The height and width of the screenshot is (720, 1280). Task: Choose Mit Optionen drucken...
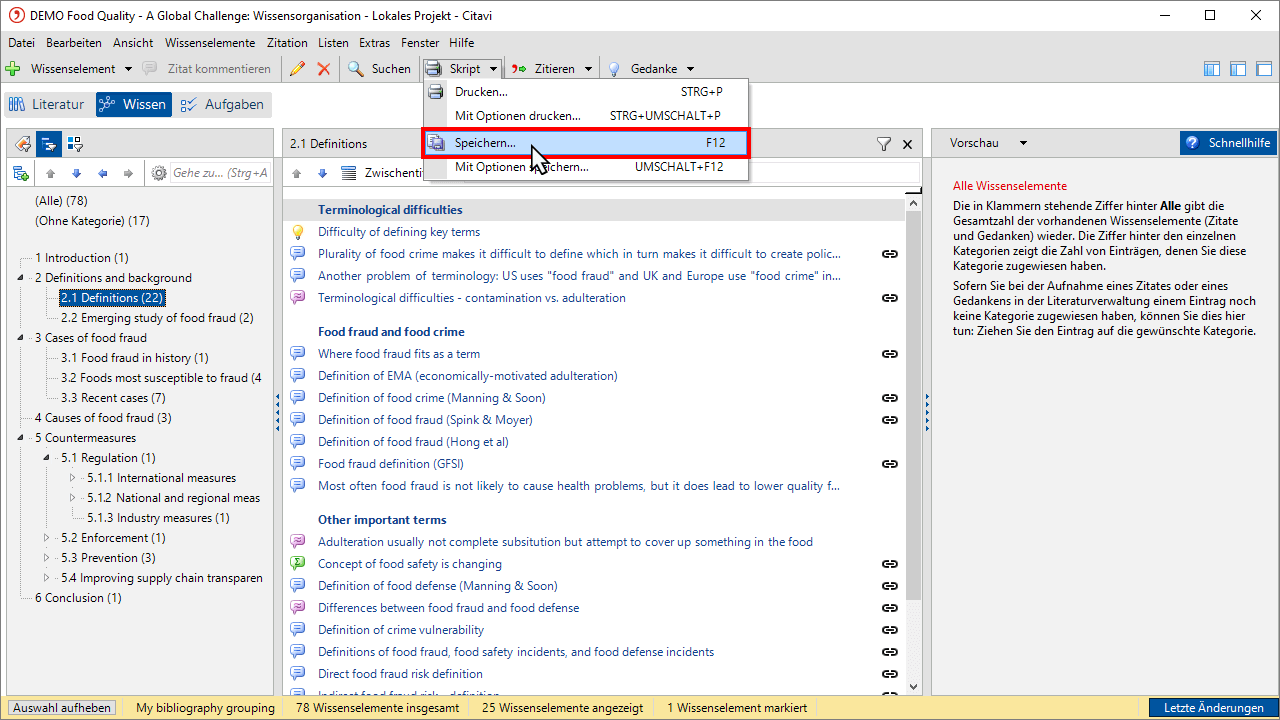(x=587, y=116)
